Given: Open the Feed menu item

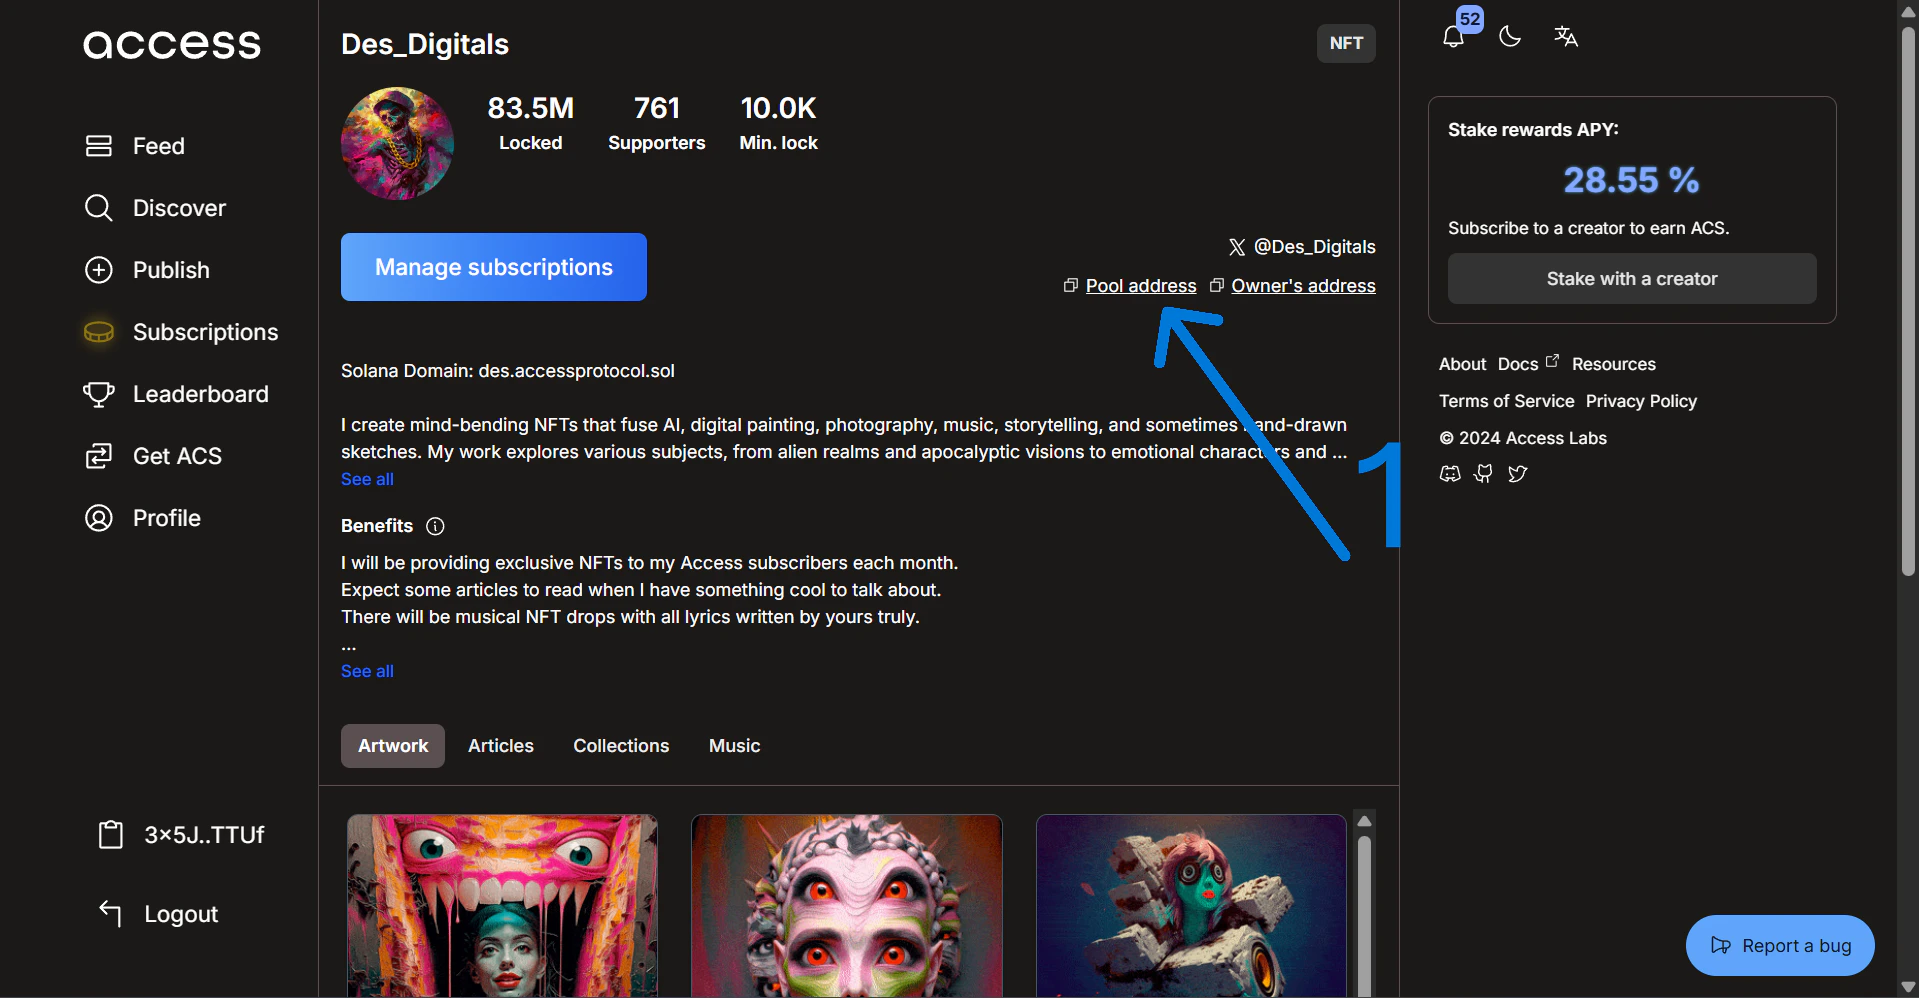Looking at the screenshot, I should pyautogui.click(x=159, y=146).
